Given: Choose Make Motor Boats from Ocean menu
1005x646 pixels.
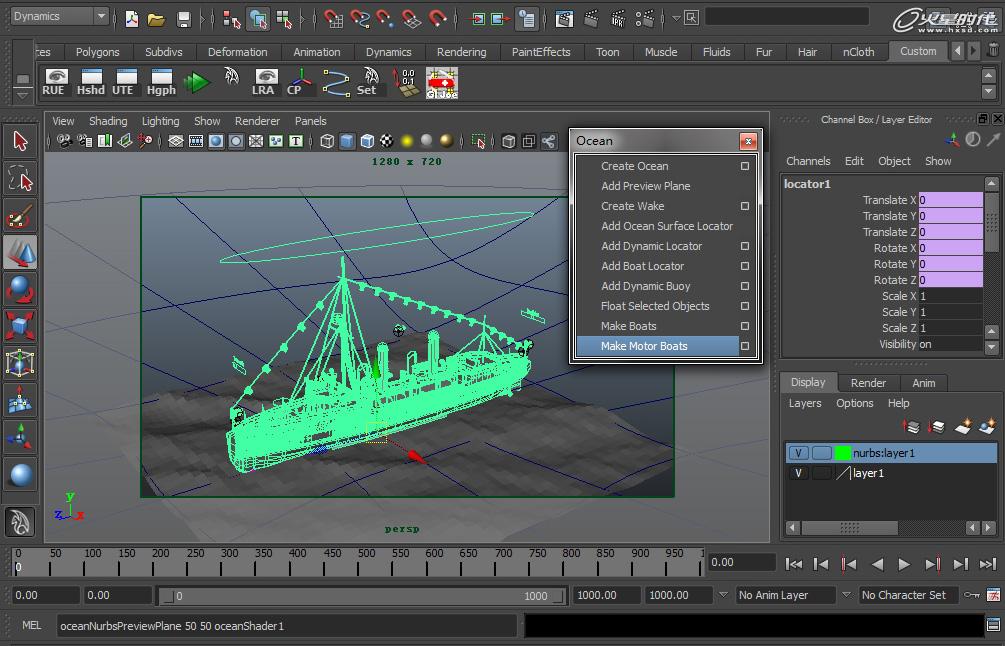Looking at the screenshot, I should 644,346.
